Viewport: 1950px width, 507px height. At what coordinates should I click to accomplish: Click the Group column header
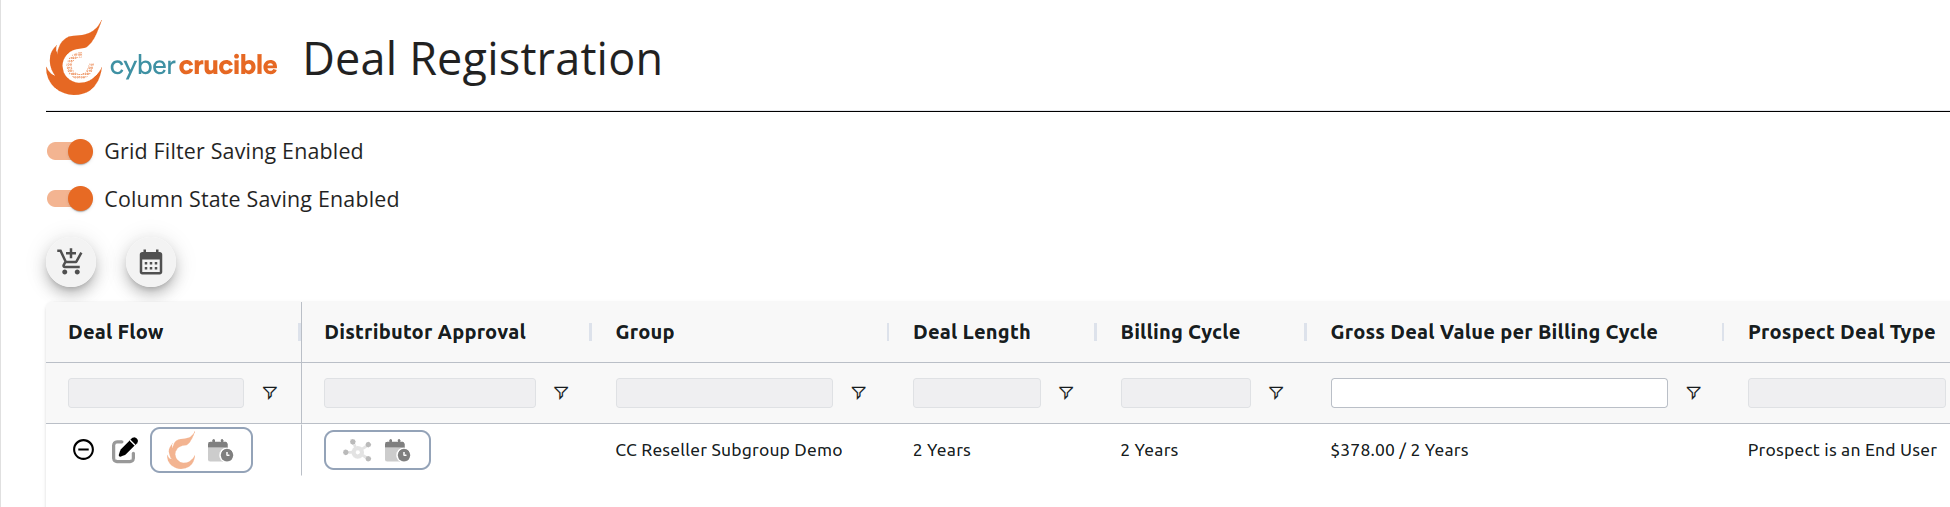[645, 332]
